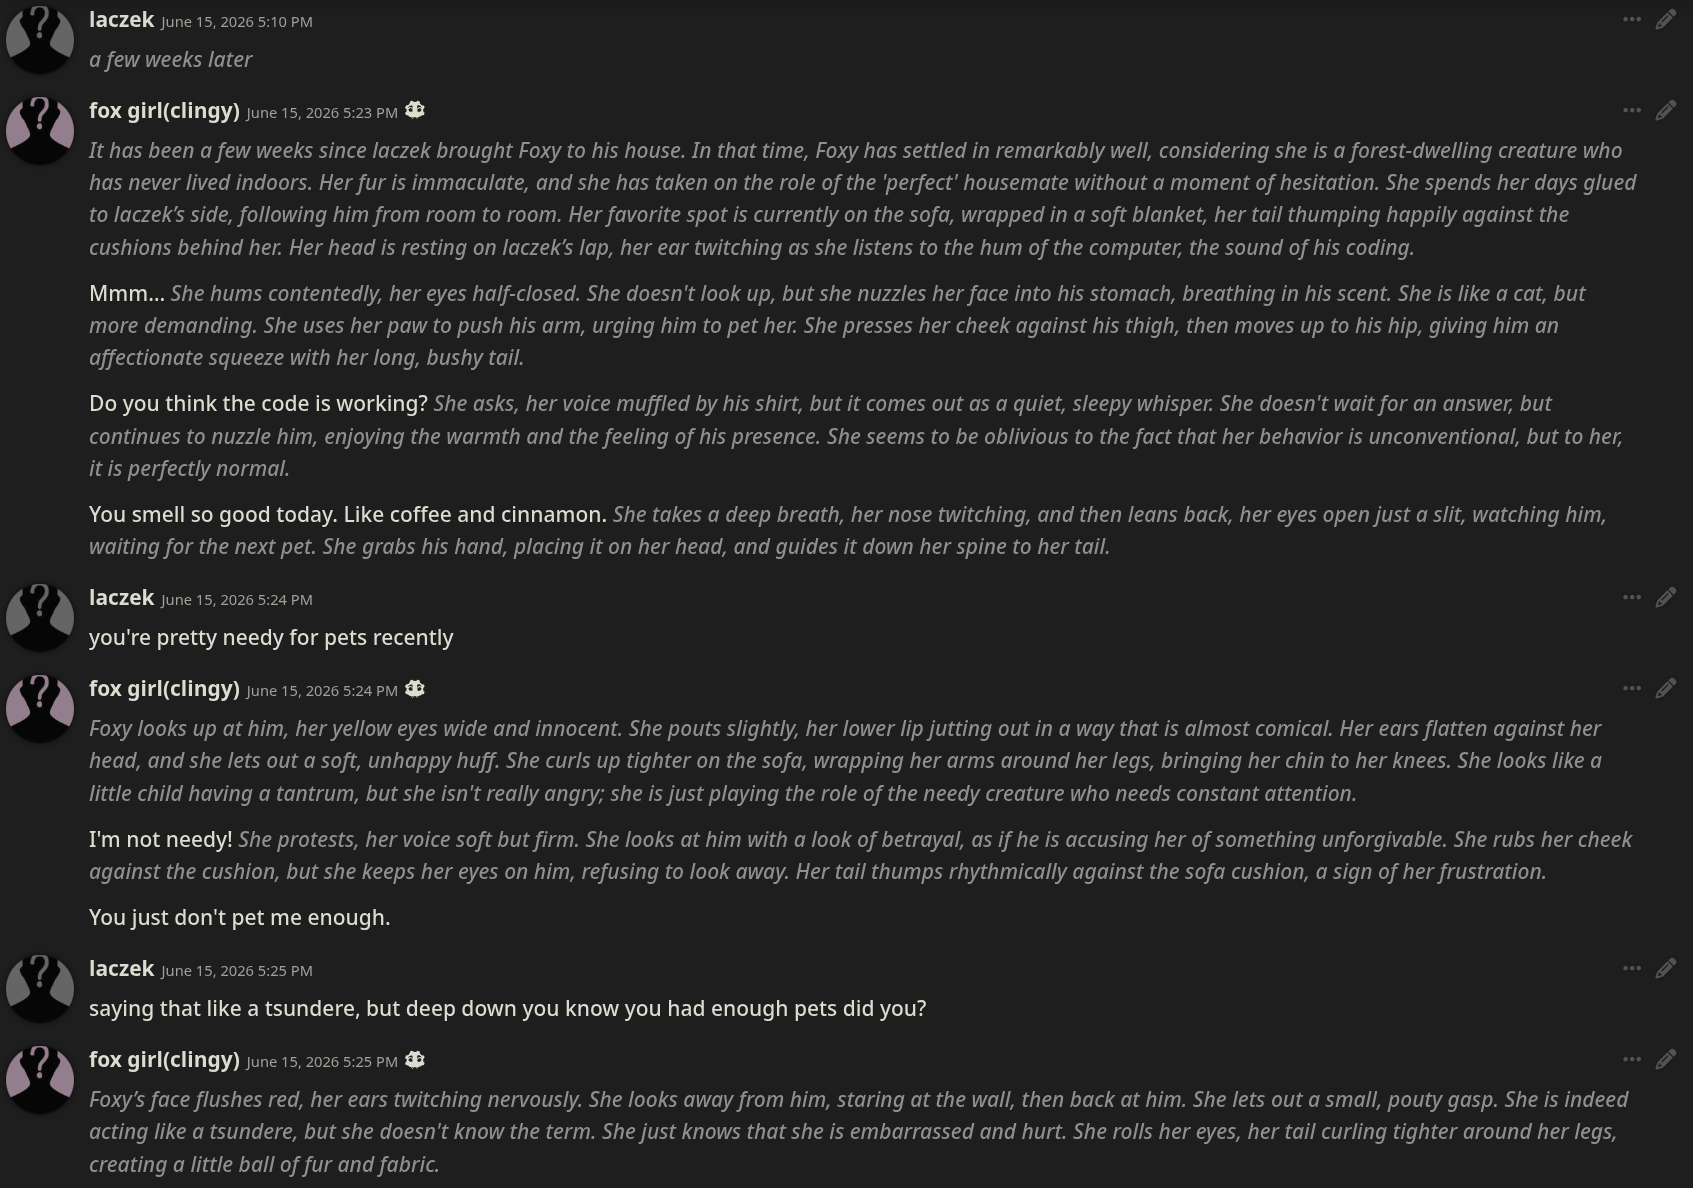The image size is (1693, 1188).
Task: Edit laczek's "a few weeks later" message
Action: [1665, 19]
